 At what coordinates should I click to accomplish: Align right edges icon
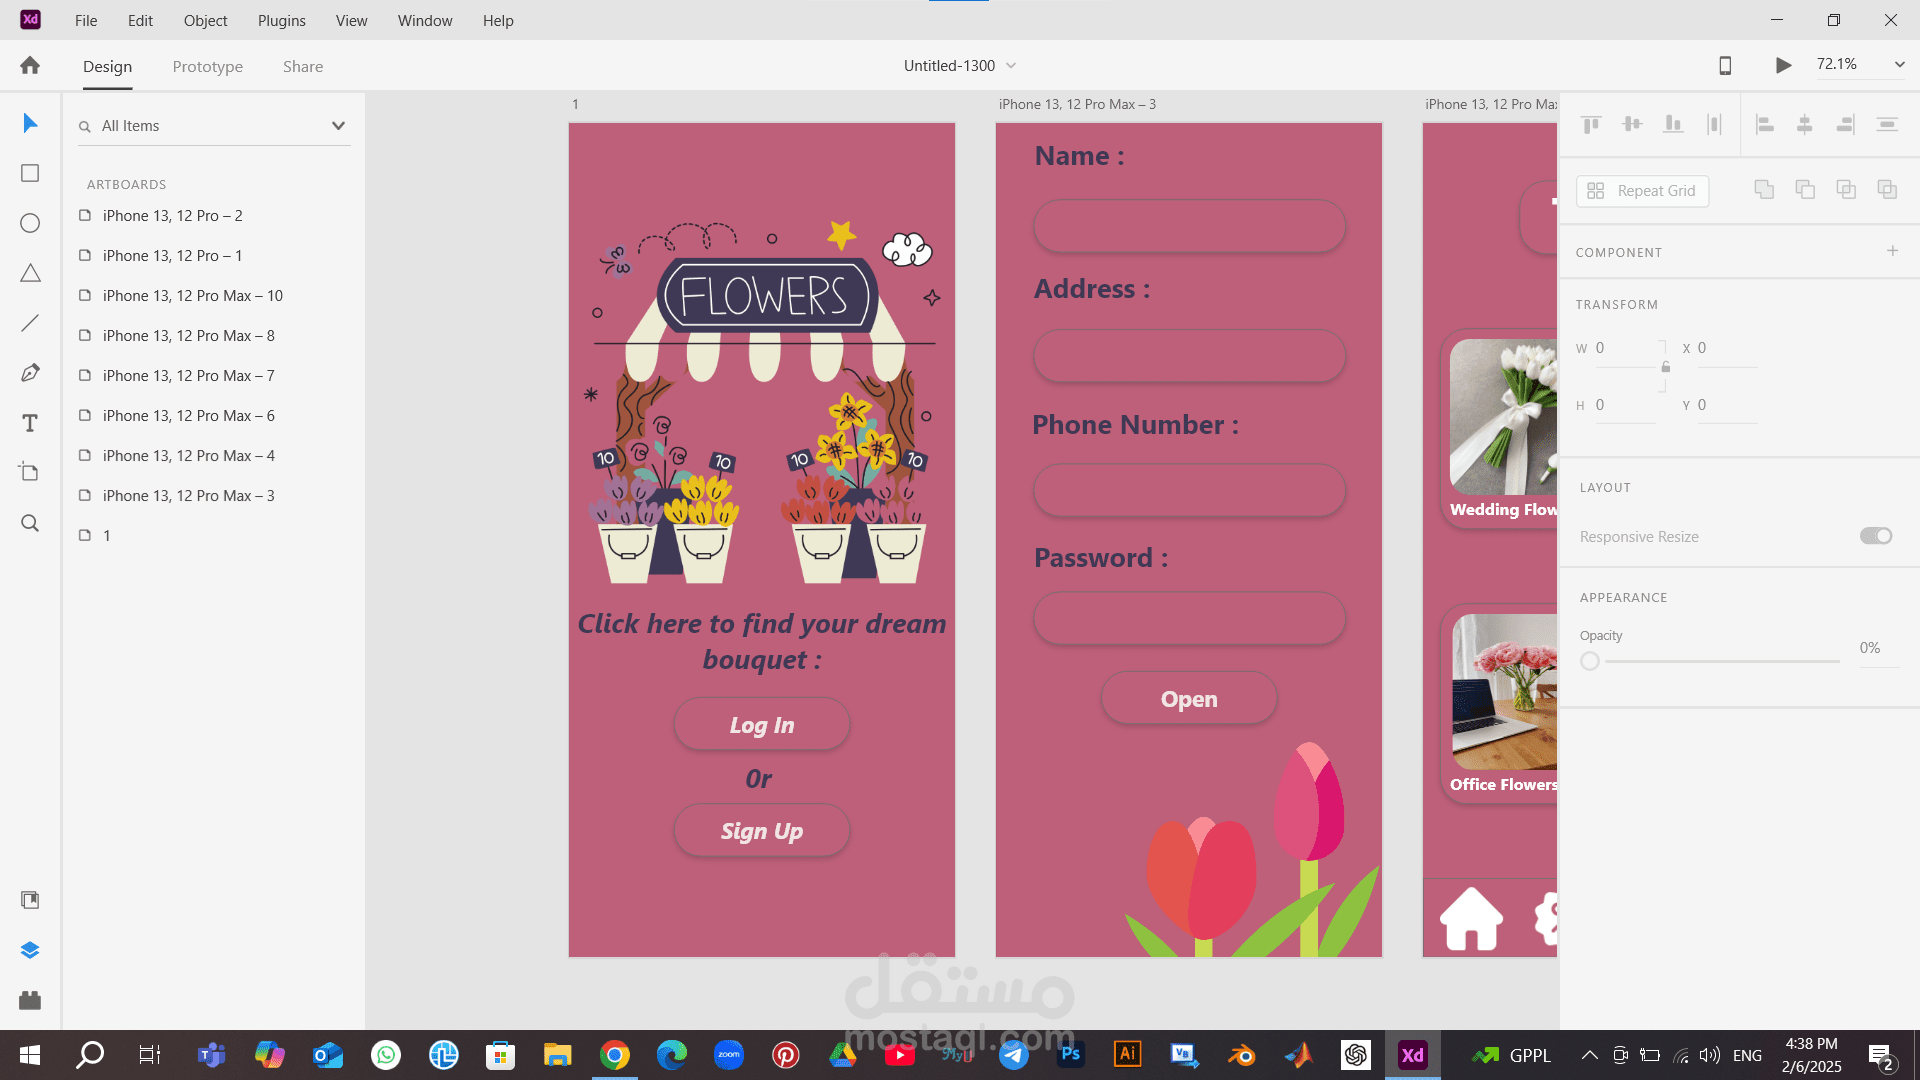[x=1846, y=124]
